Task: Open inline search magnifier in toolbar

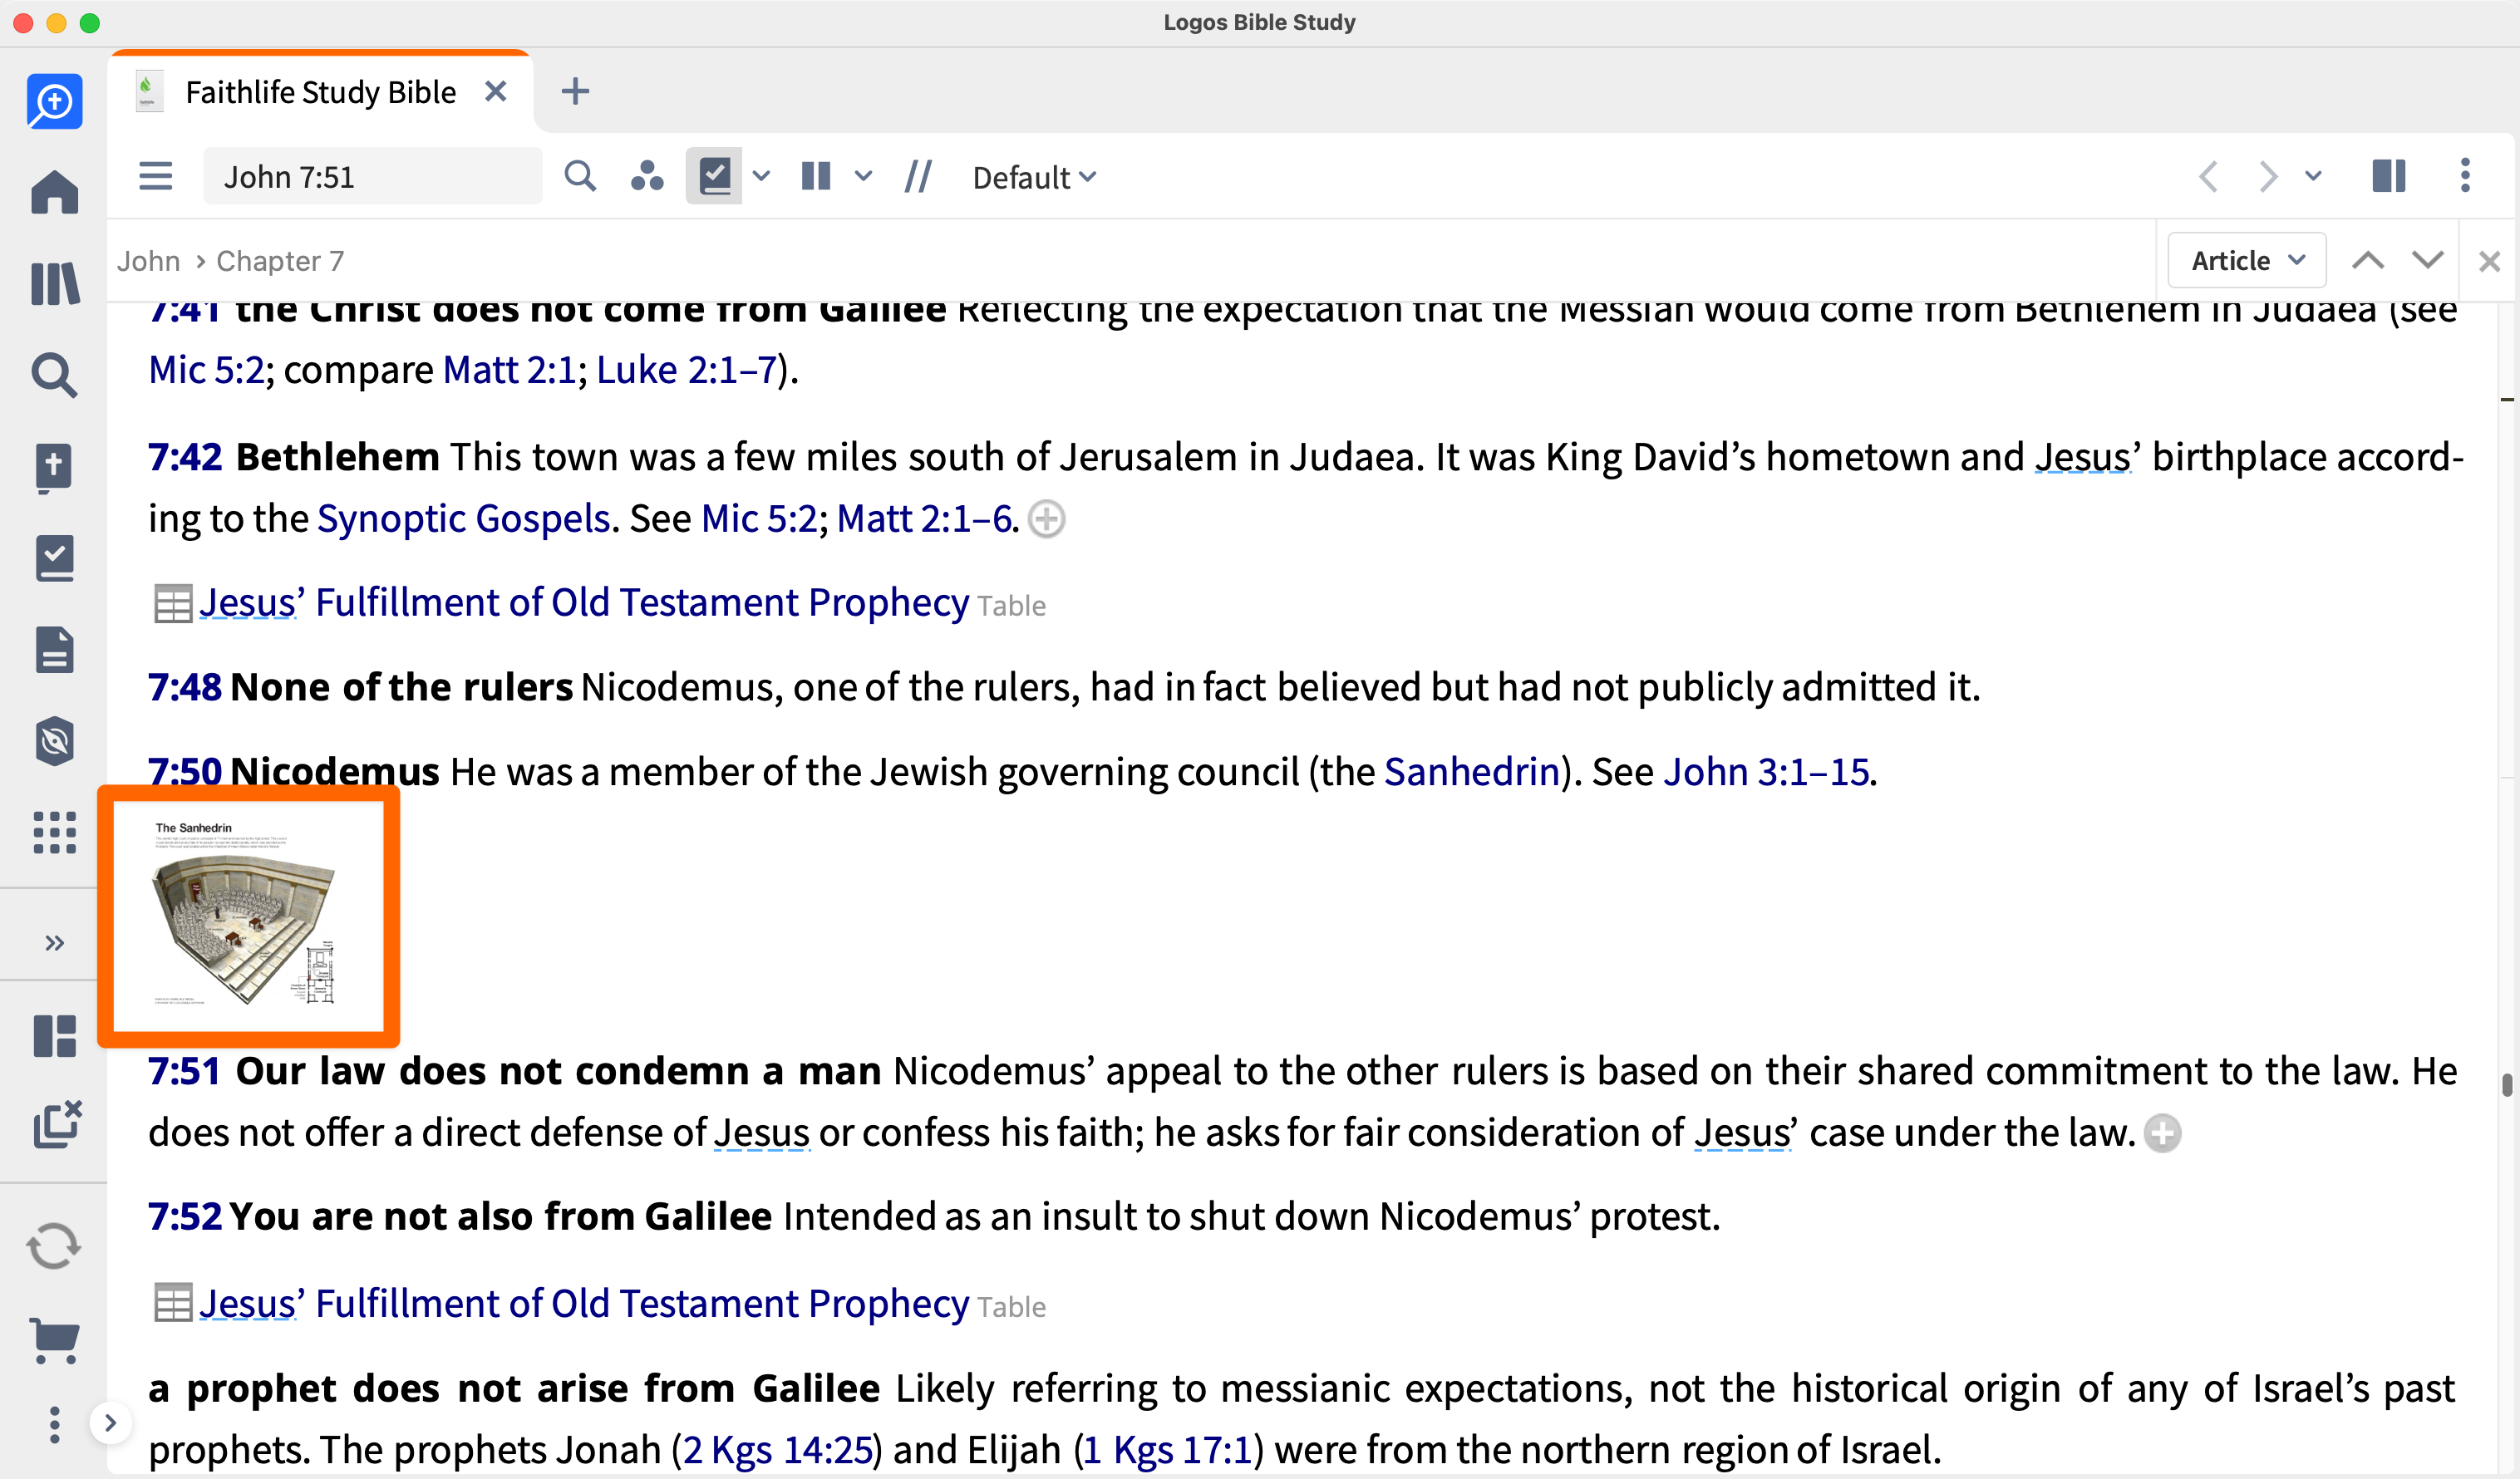Action: point(580,176)
